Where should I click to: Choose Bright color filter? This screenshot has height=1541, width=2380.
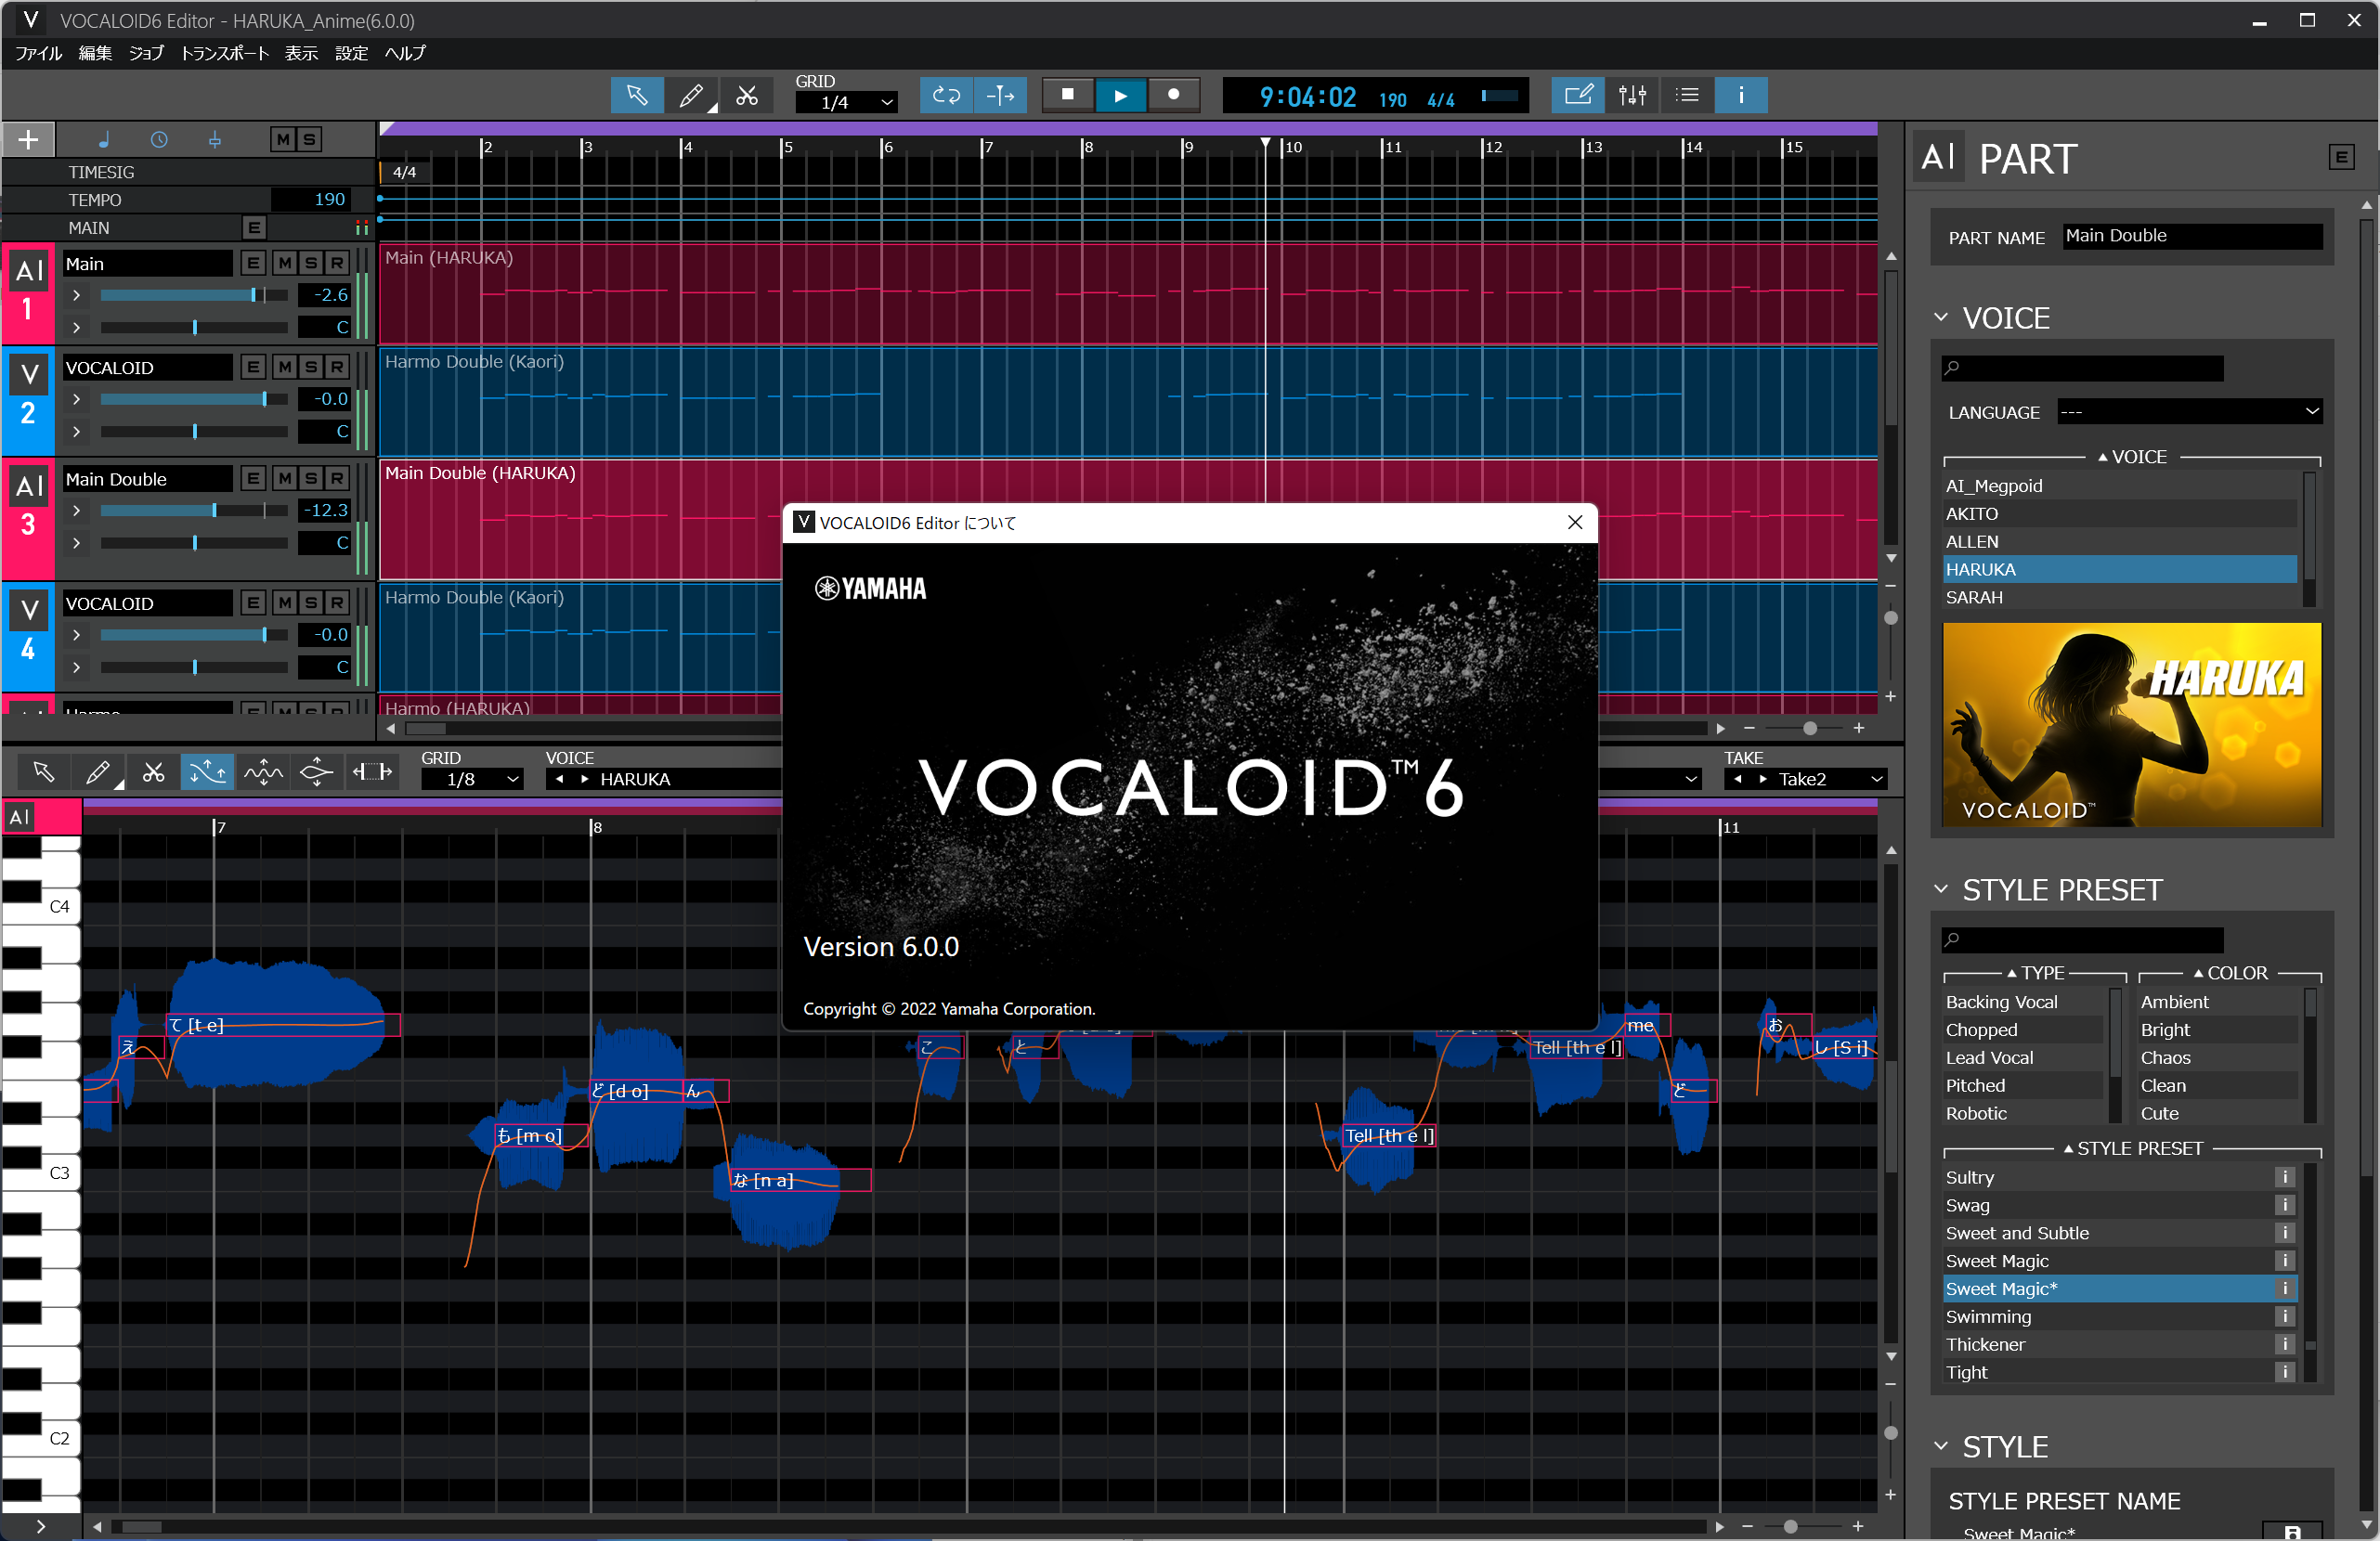point(2218,1030)
